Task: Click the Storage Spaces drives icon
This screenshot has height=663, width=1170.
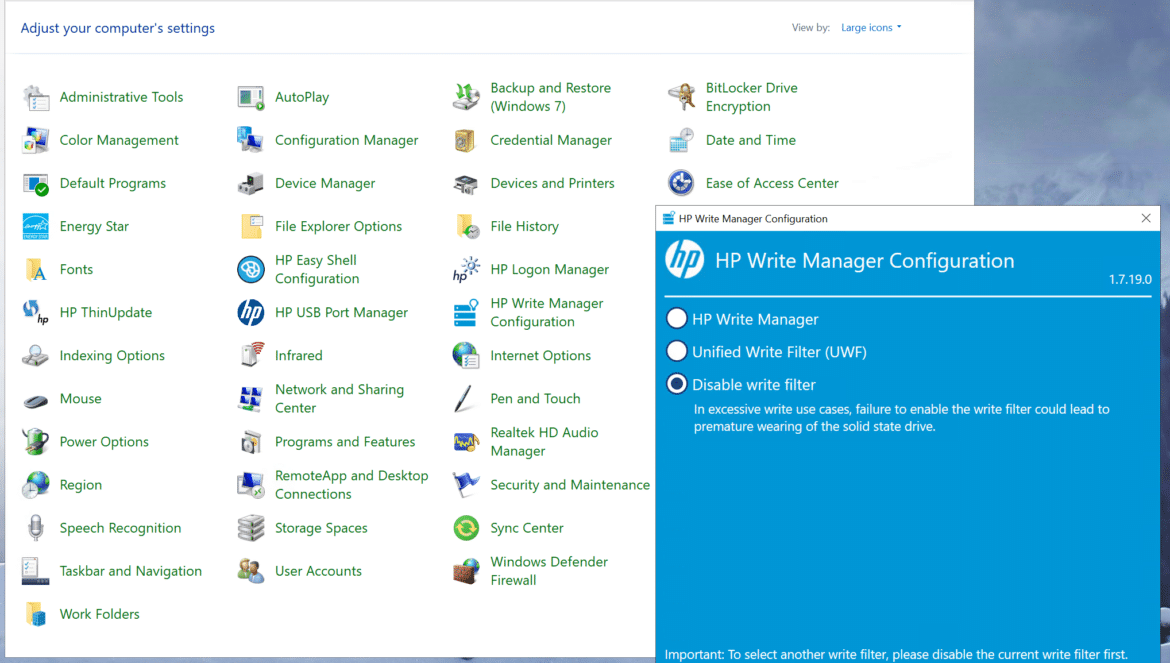Action: (x=251, y=528)
